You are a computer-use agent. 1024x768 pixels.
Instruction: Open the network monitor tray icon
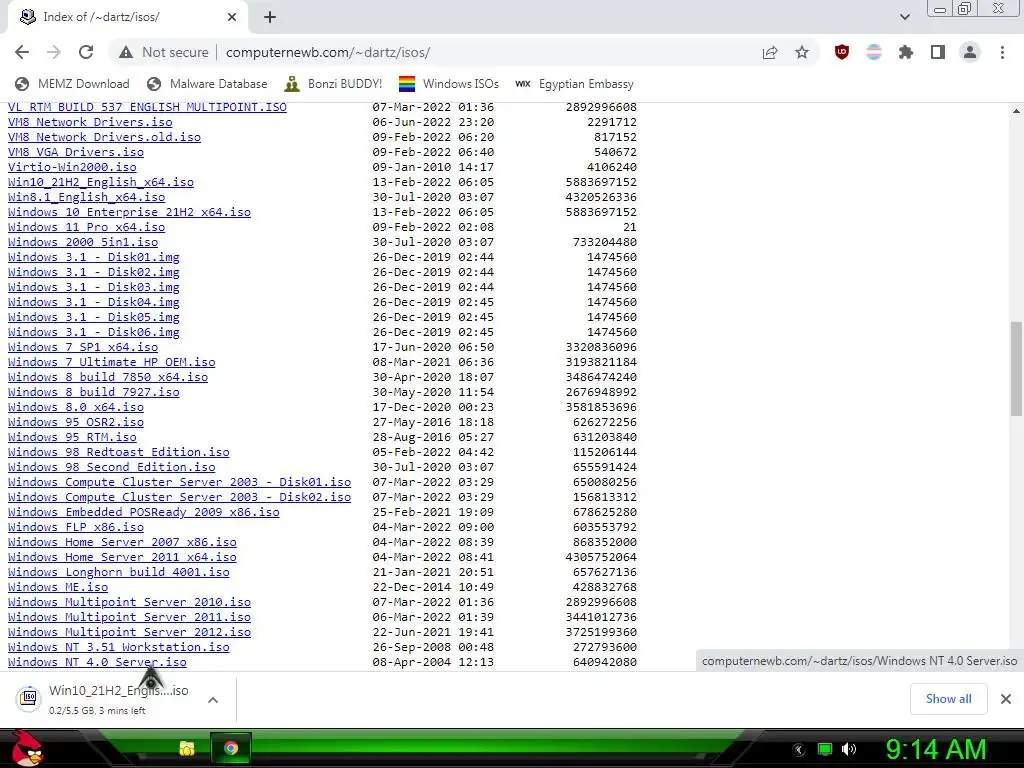point(825,749)
